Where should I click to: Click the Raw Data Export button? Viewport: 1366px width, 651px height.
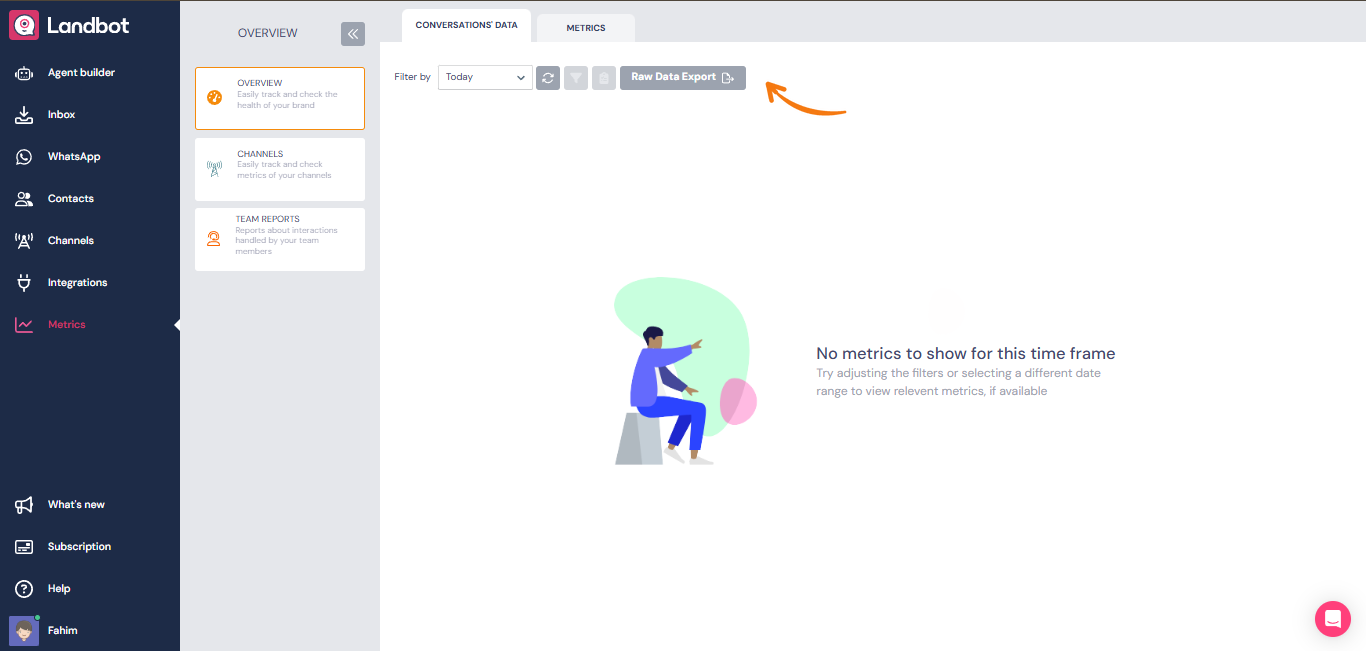tap(683, 77)
